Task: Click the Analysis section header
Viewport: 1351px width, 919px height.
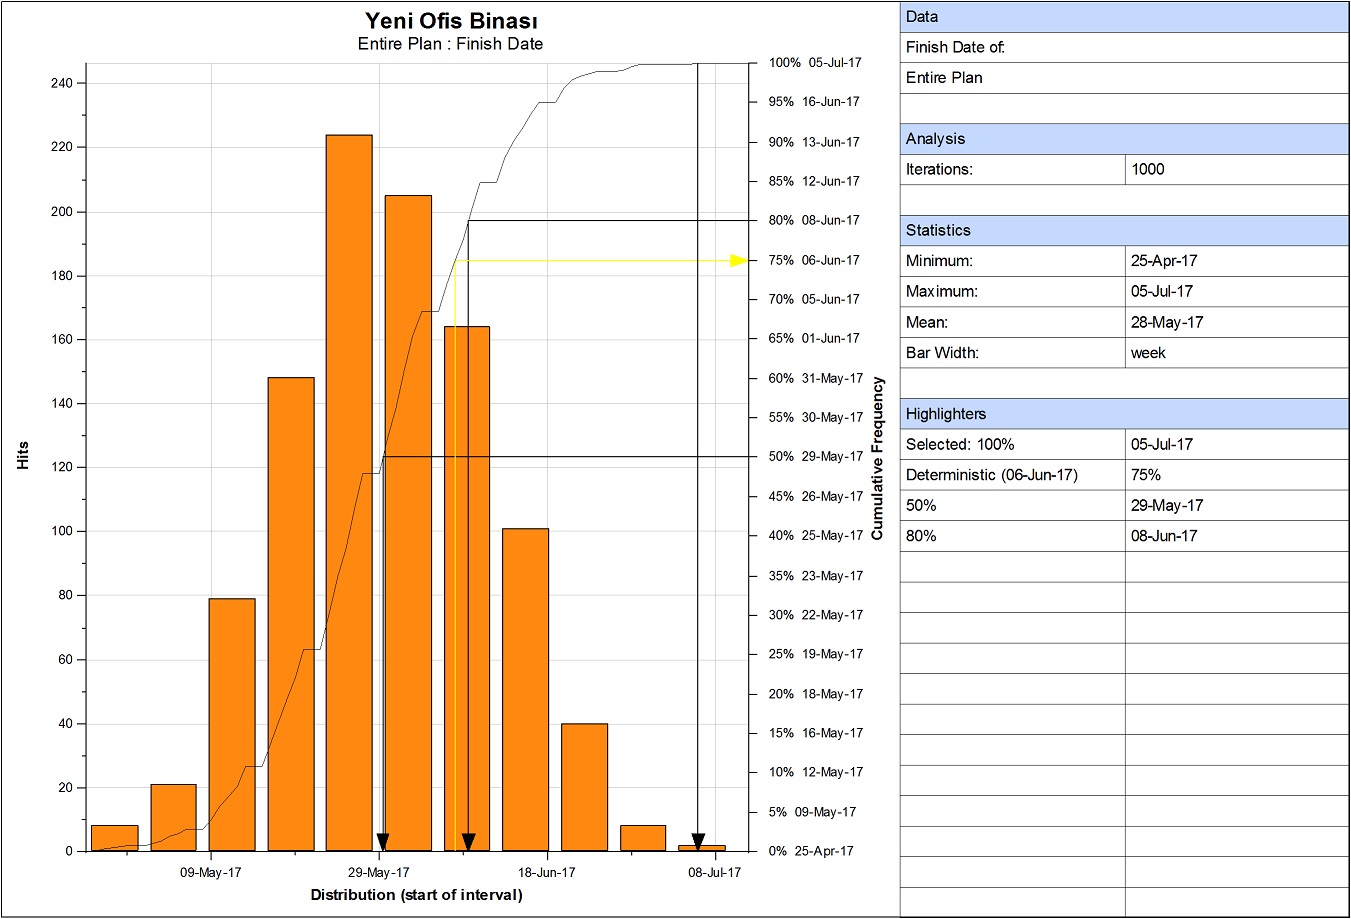Action: (1124, 139)
